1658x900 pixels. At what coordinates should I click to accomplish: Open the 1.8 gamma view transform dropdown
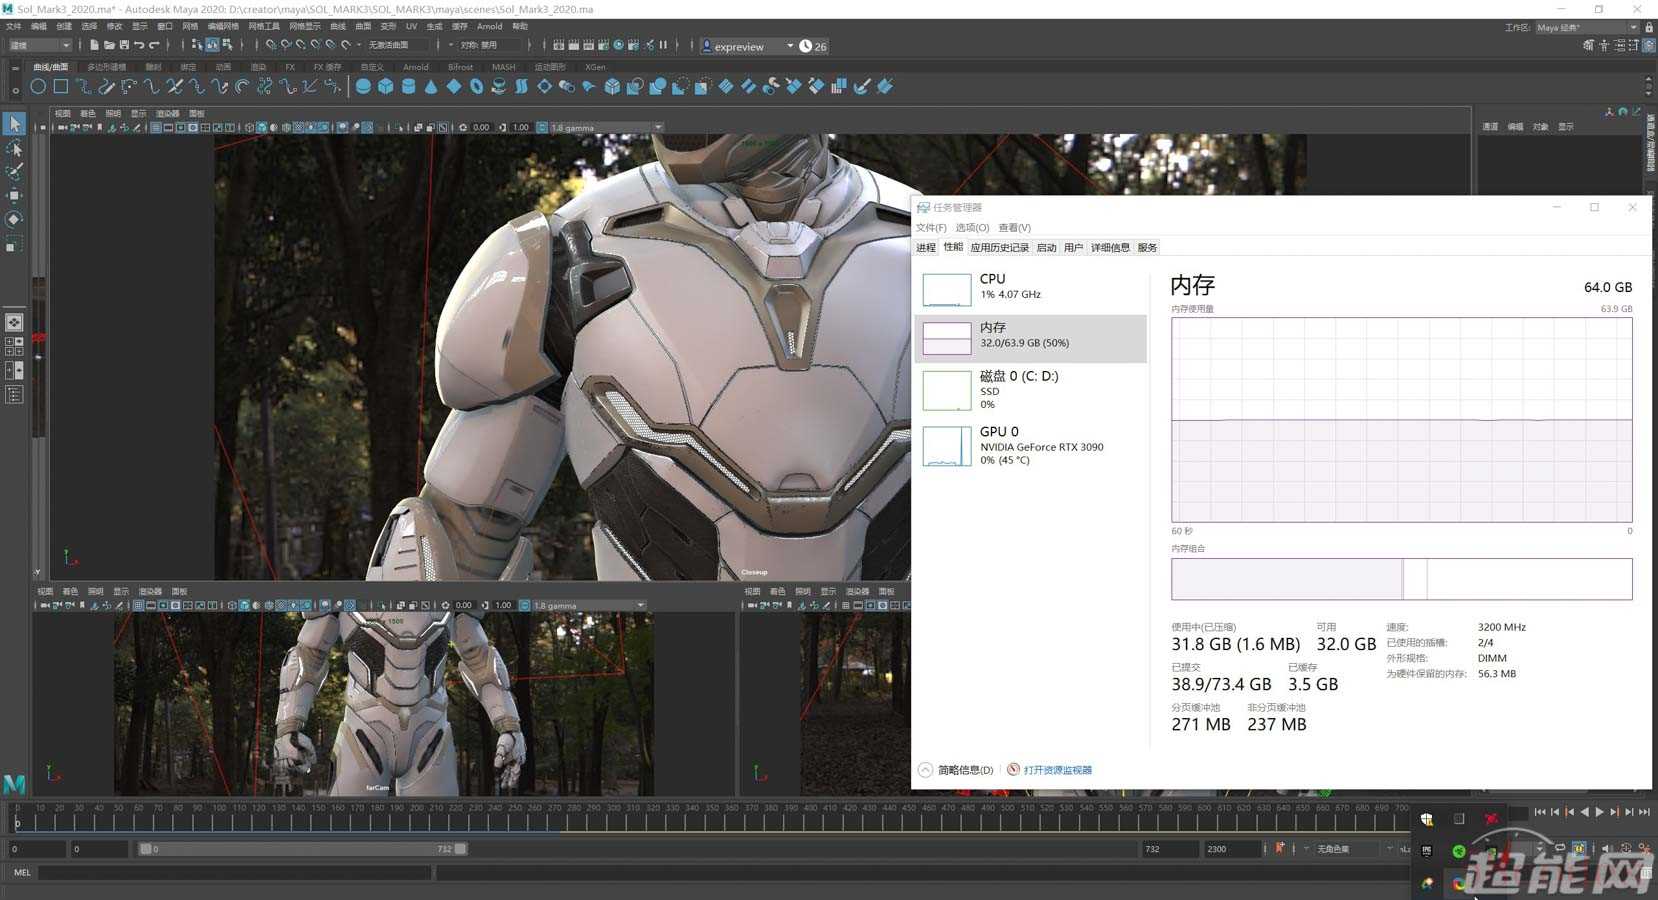(603, 128)
